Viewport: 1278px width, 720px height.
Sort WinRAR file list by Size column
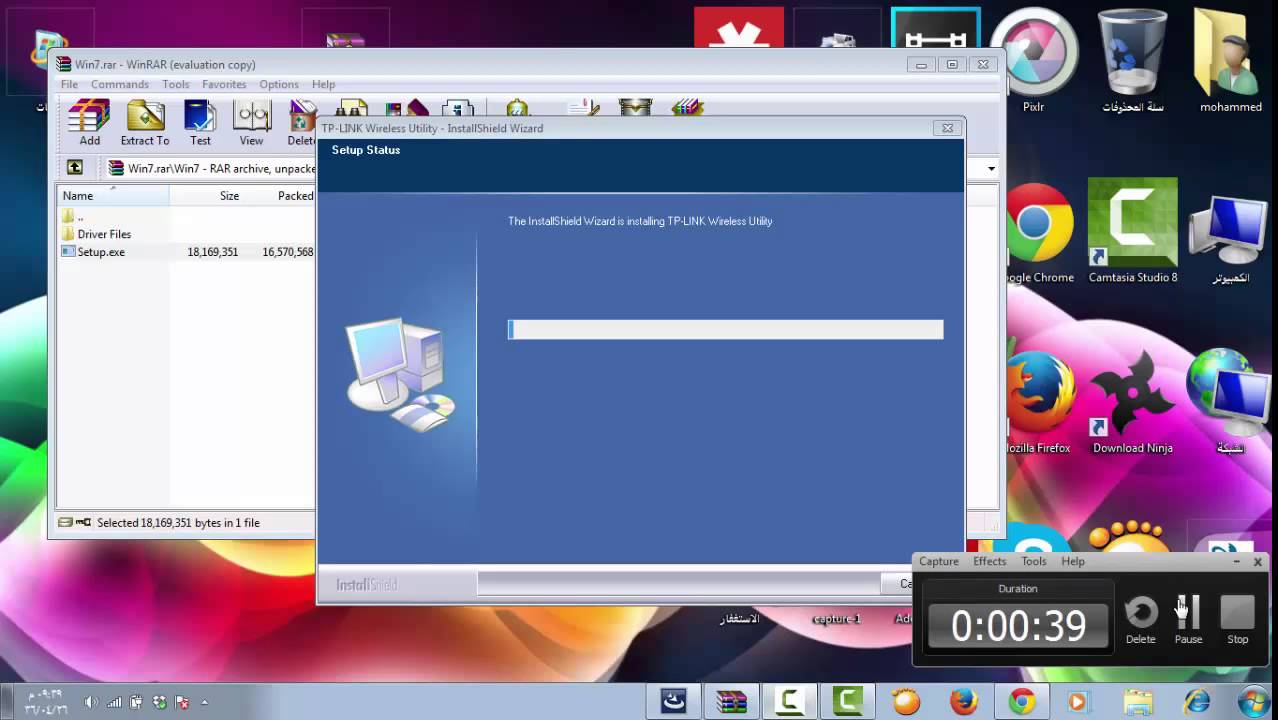206,196
